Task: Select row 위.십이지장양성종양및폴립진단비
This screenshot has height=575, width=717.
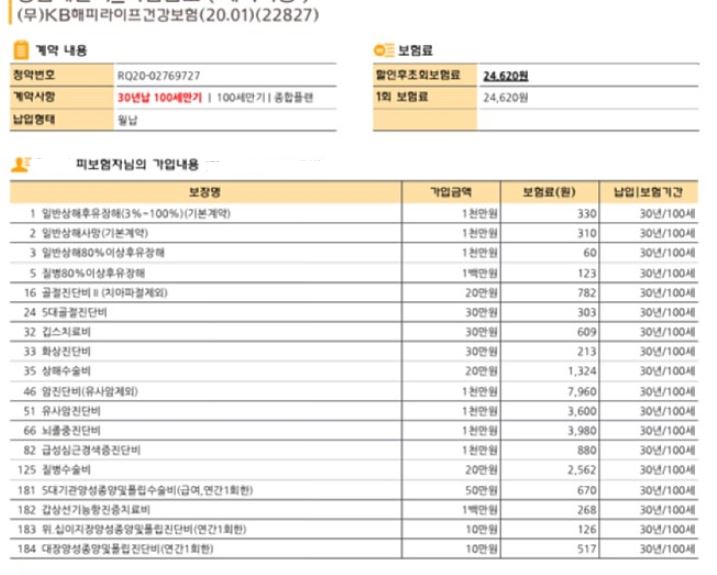Action: (354, 530)
